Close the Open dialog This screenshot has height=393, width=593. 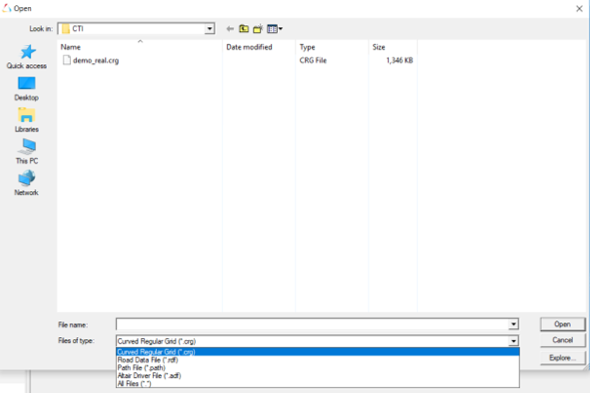click(579, 8)
